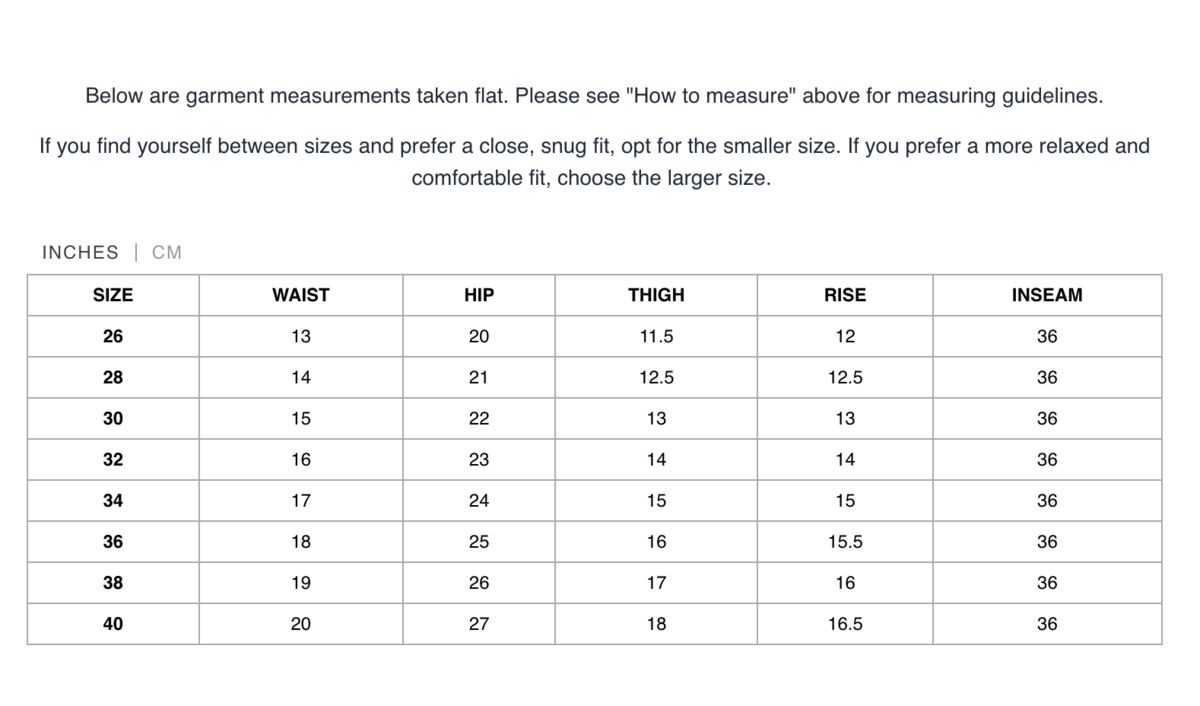
Task: Click the 11.5 thigh measurement cell
Action: coord(656,337)
